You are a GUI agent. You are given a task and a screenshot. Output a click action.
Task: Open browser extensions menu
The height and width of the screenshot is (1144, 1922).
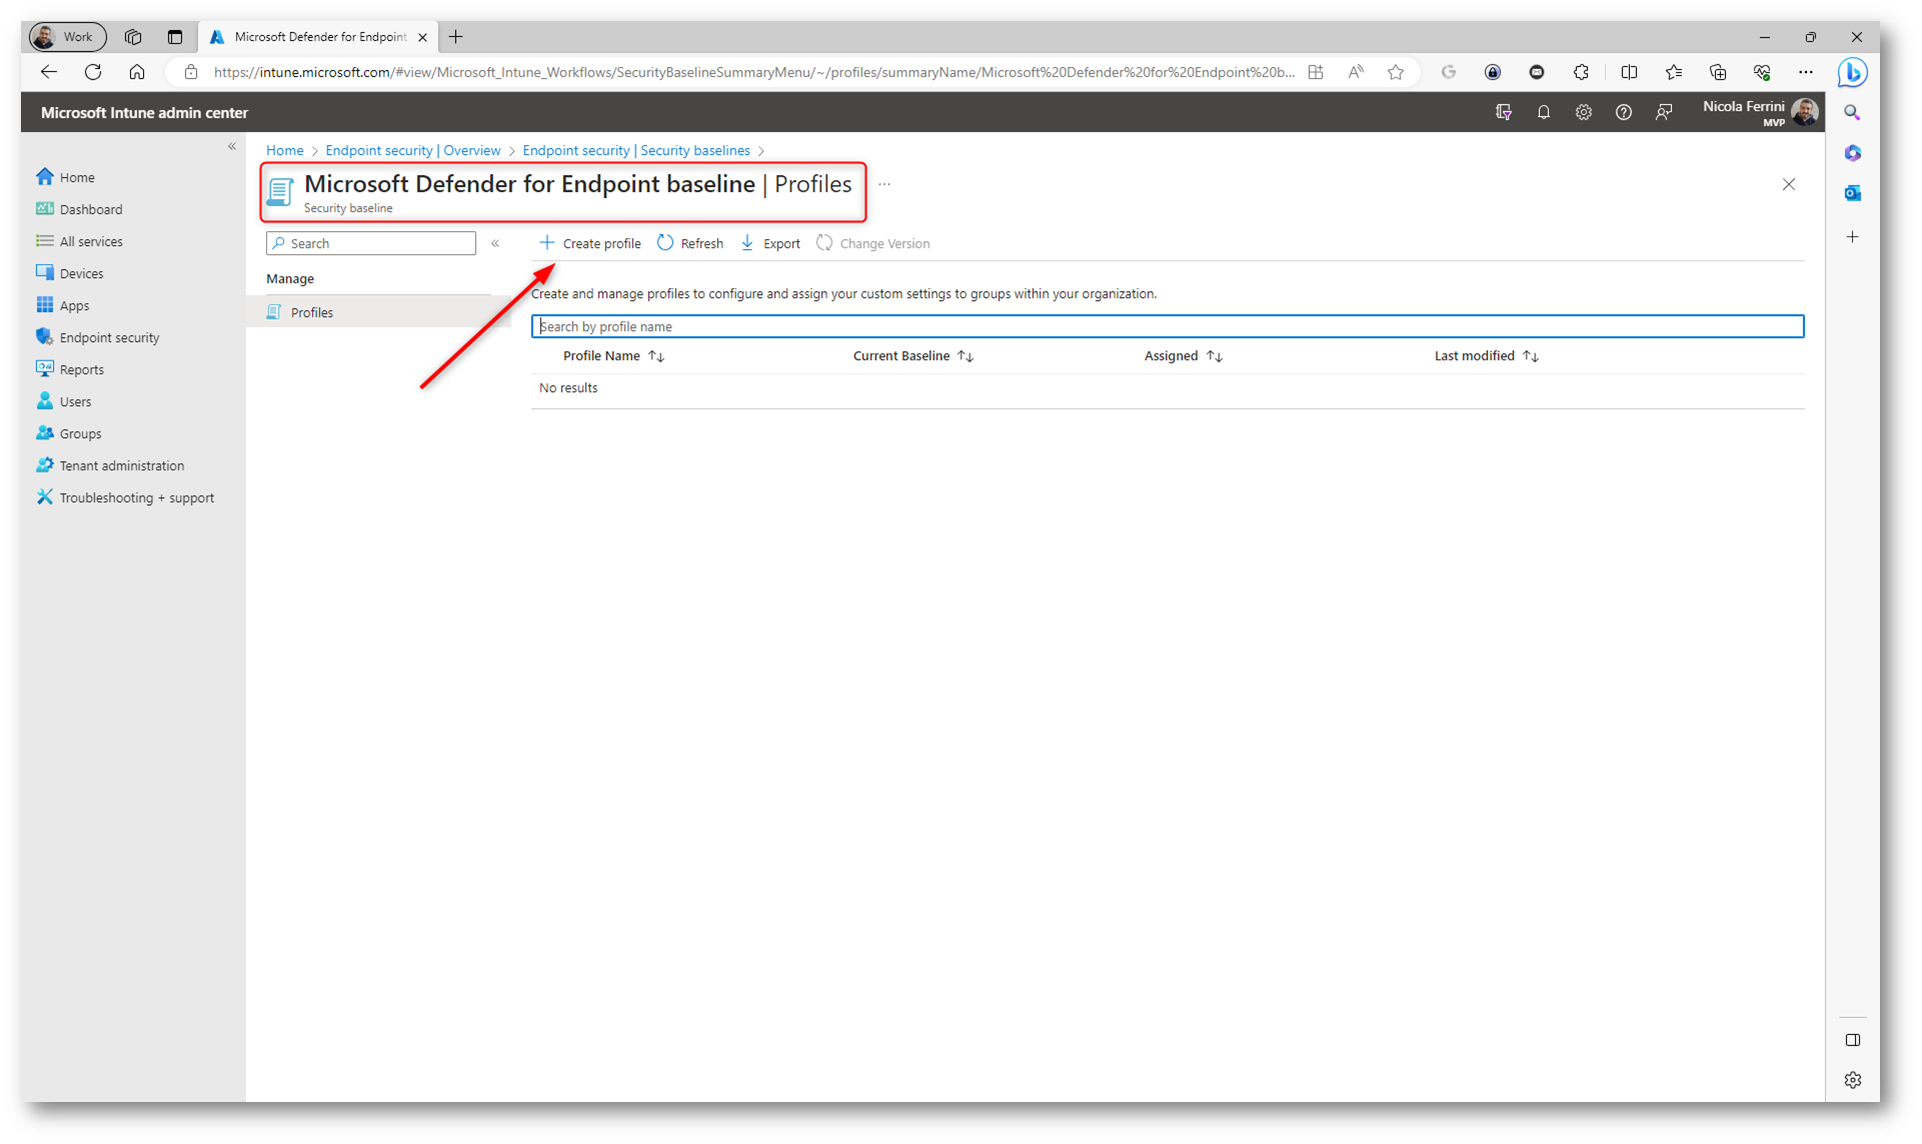tap(1581, 72)
